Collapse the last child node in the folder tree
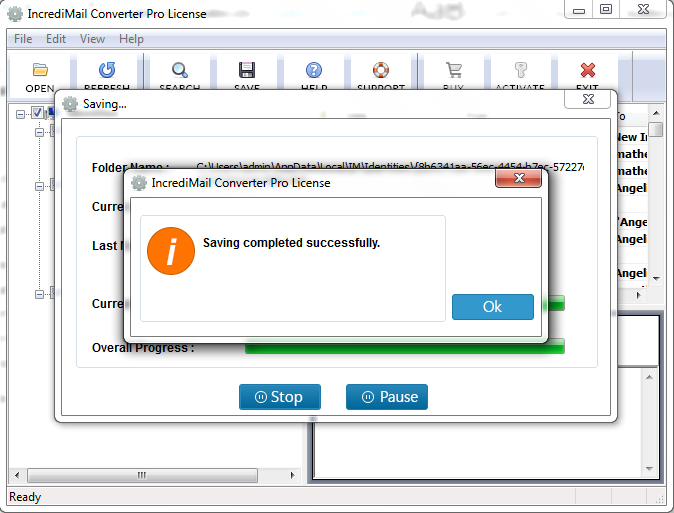The image size is (674, 513). tap(39, 294)
